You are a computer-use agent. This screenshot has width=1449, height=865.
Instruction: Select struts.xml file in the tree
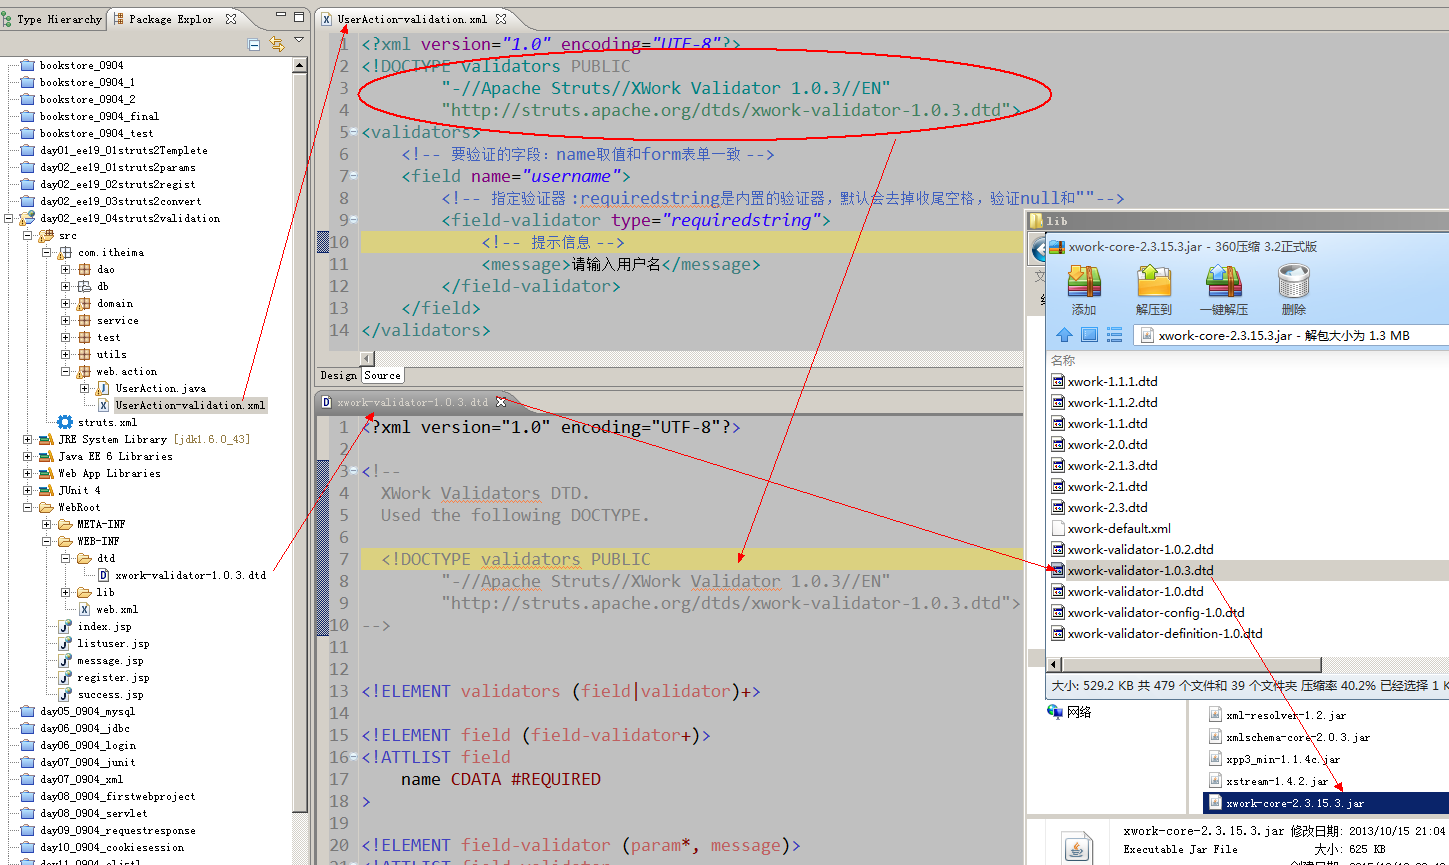107,423
